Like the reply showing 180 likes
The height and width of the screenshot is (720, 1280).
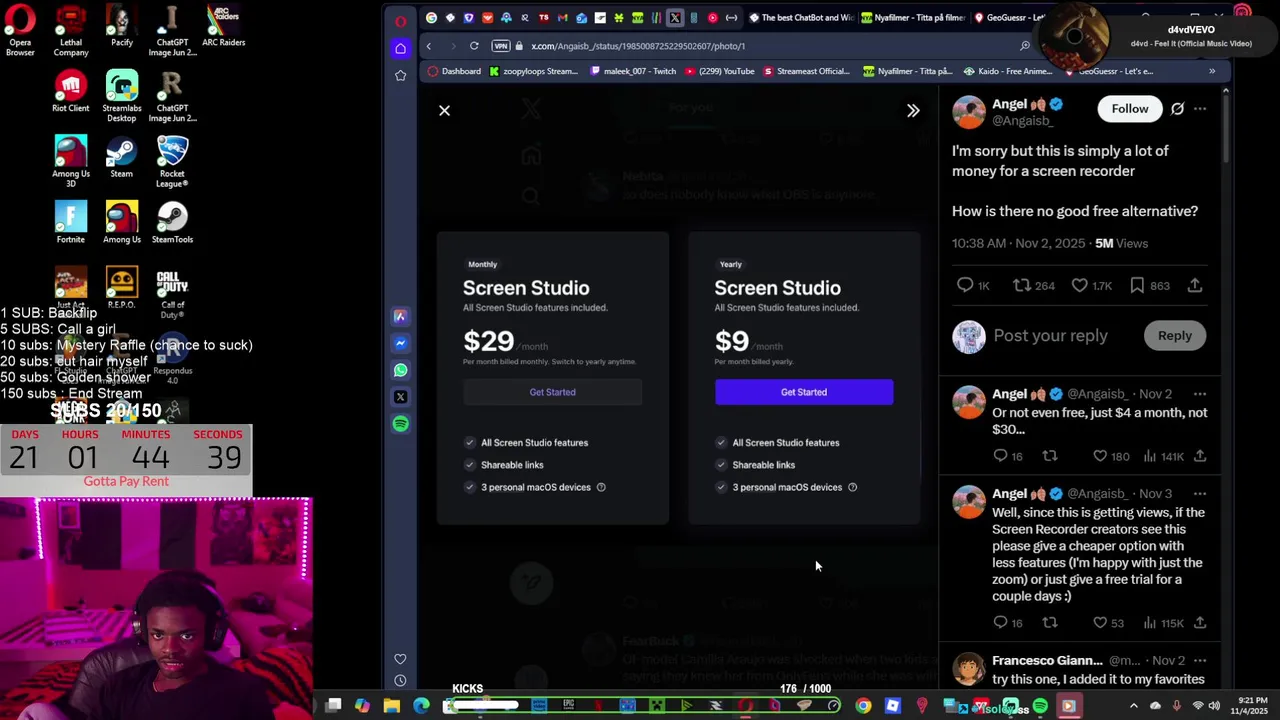tap(1110, 456)
